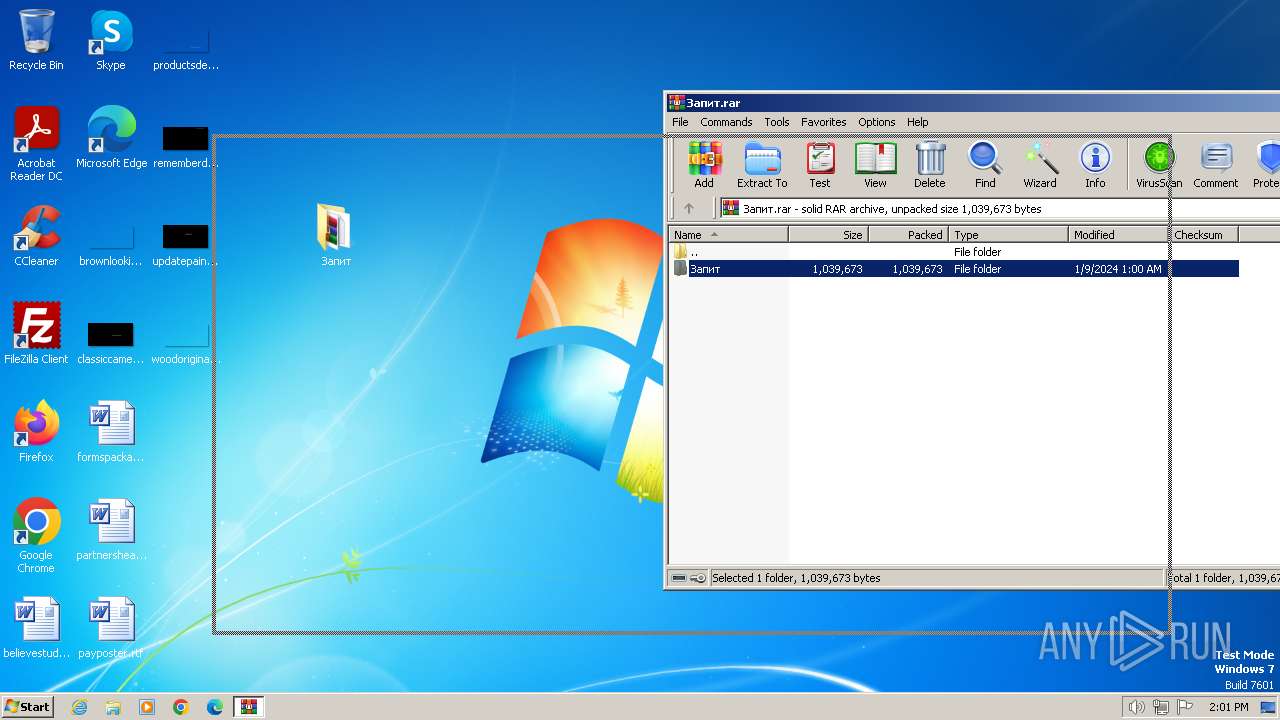Click the Delete trash can icon
This screenshot has width=1280, height=720.
(x=930, y=165)
